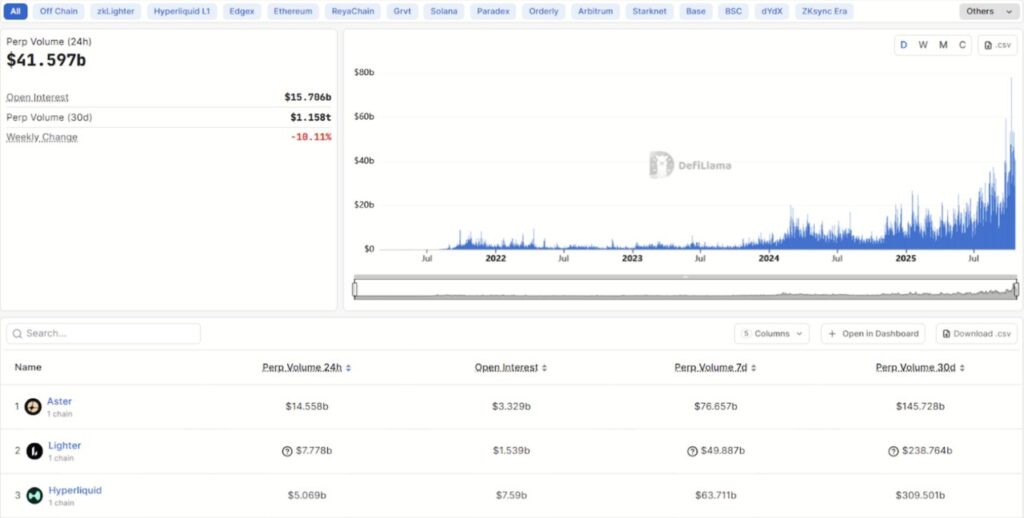
Task: Switch chart to Daily (D) interval
Action: click(904, 46)
